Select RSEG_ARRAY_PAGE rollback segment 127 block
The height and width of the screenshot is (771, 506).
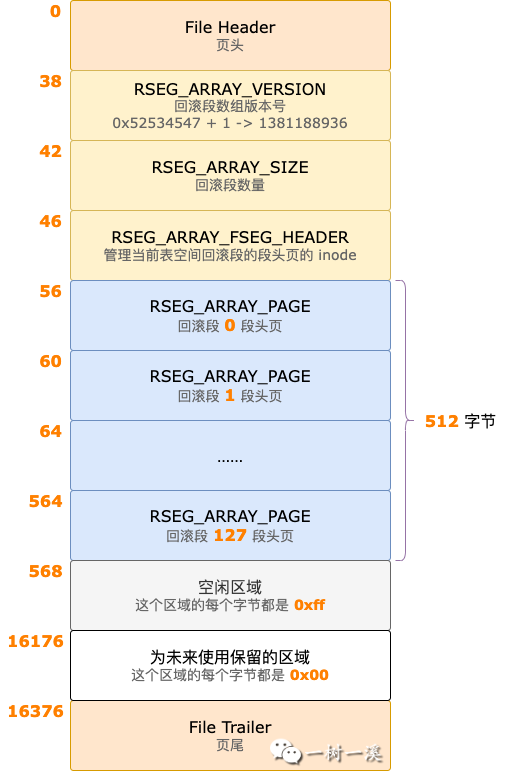pos(230,525)
